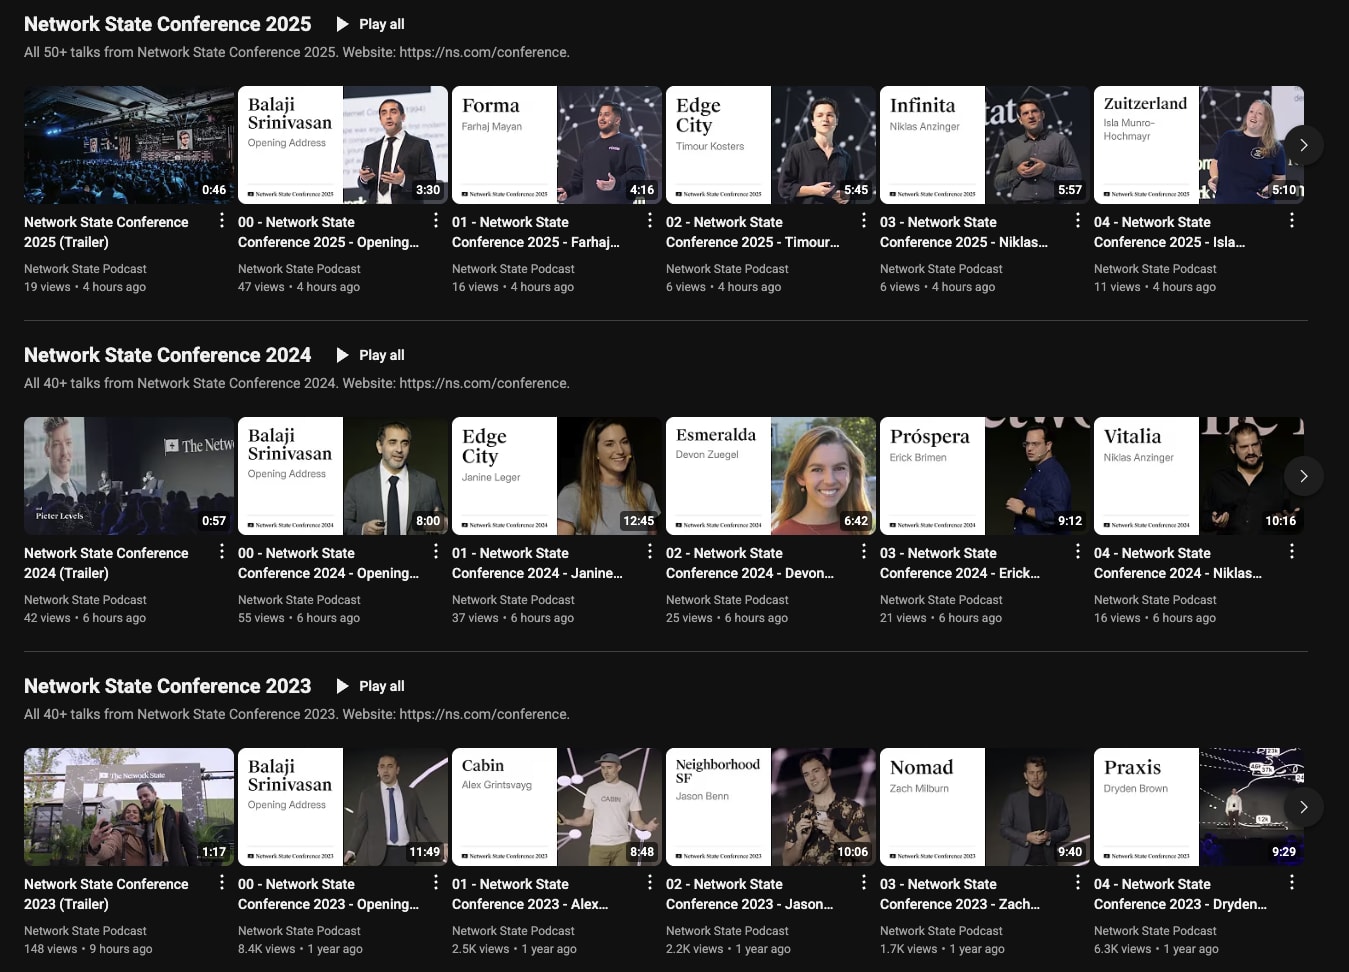This screenshot has height=972, width=1349.
Task: Play all Network State Conference 2025 videos
Action: 371,24
